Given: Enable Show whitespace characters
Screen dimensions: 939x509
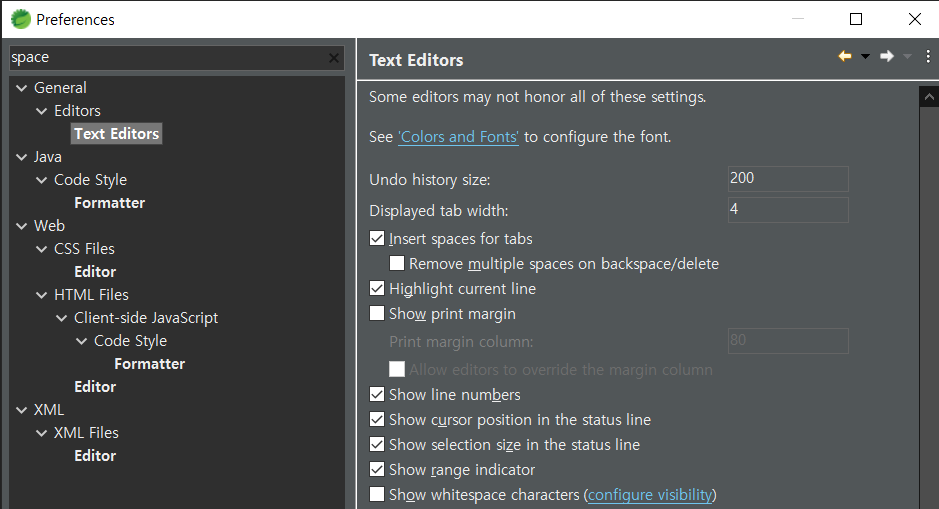Looking at the screenshot, I should tap(377, 495).
